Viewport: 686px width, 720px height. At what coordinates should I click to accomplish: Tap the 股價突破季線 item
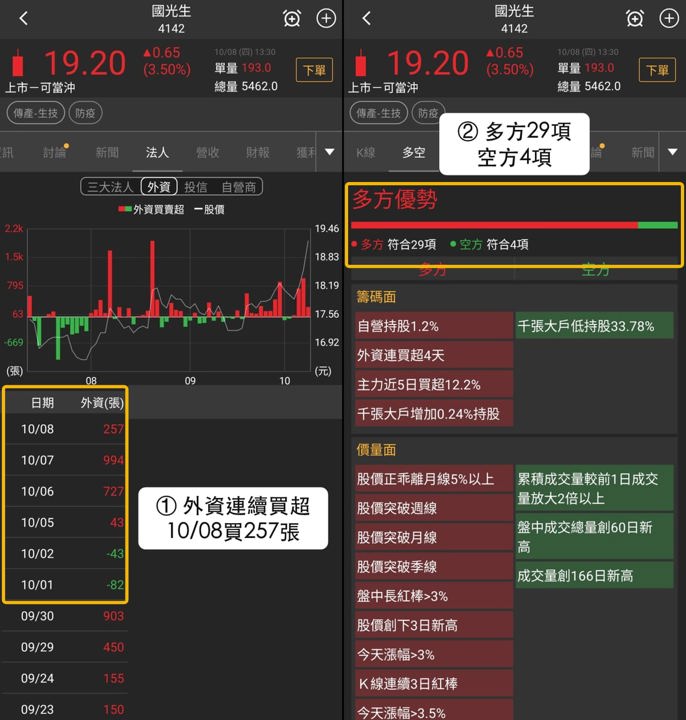coord(434,567)
